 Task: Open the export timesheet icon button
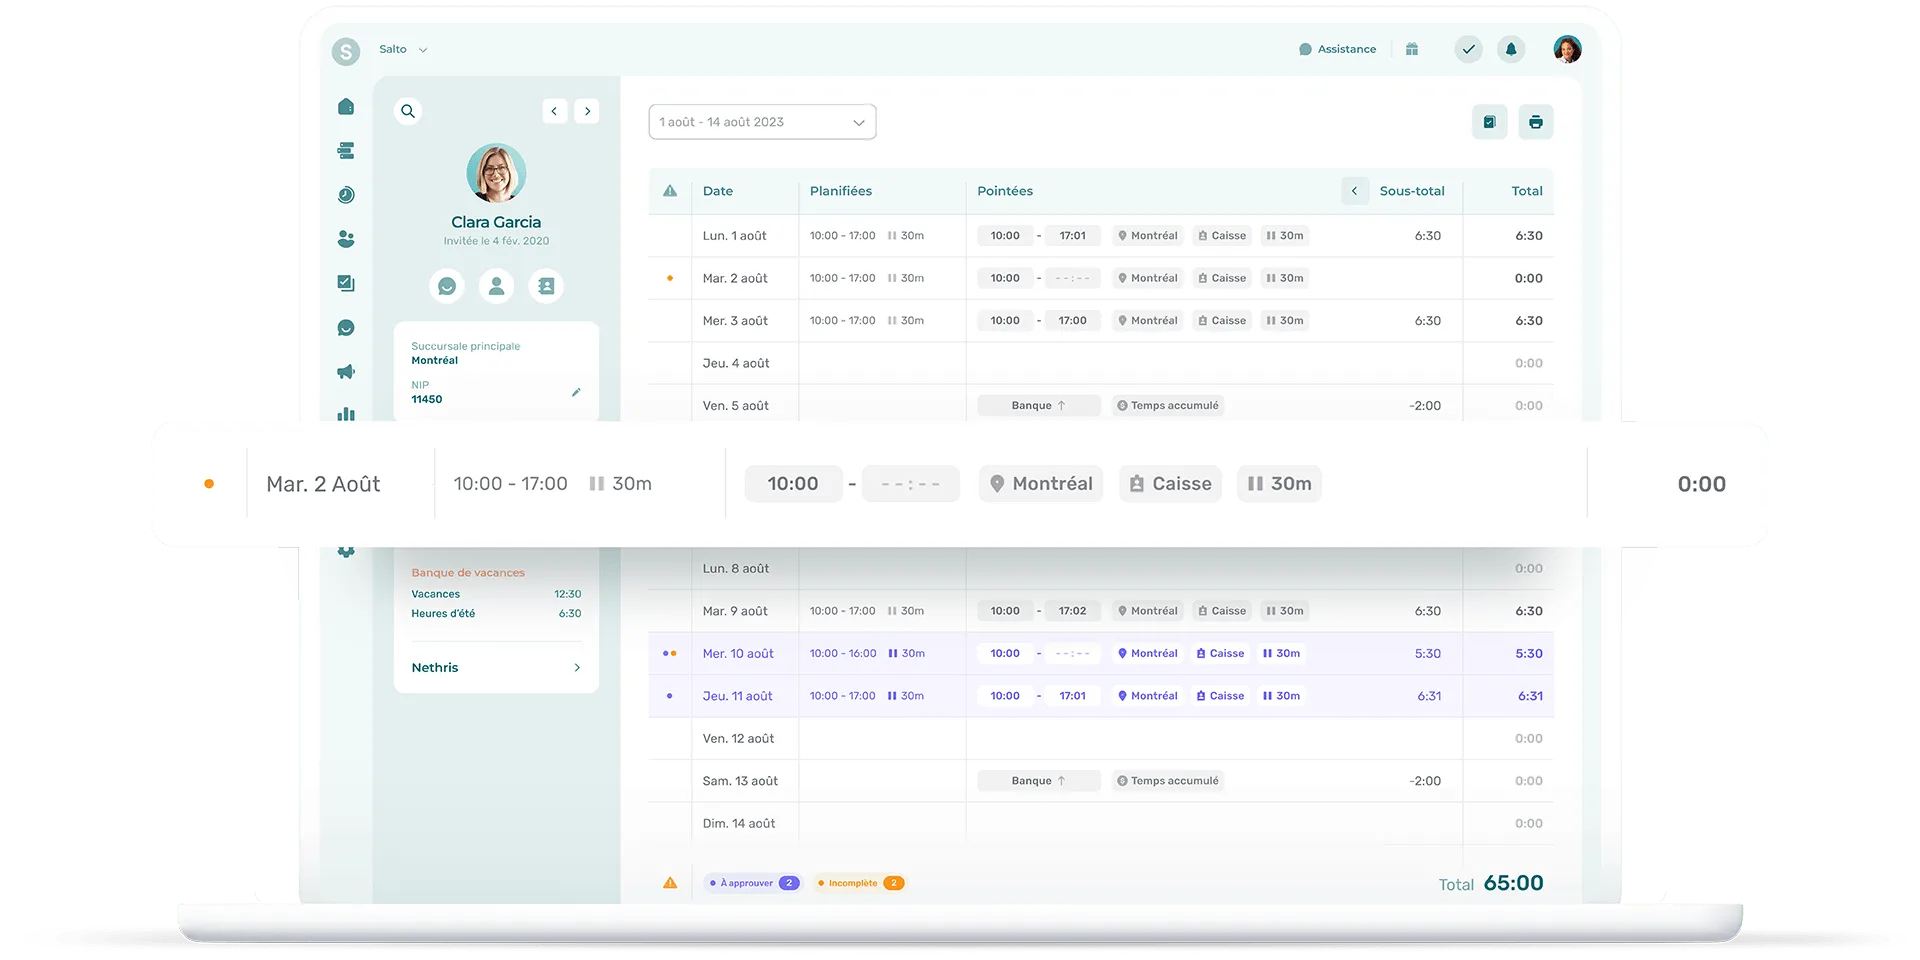click(x=1489, y=122)
